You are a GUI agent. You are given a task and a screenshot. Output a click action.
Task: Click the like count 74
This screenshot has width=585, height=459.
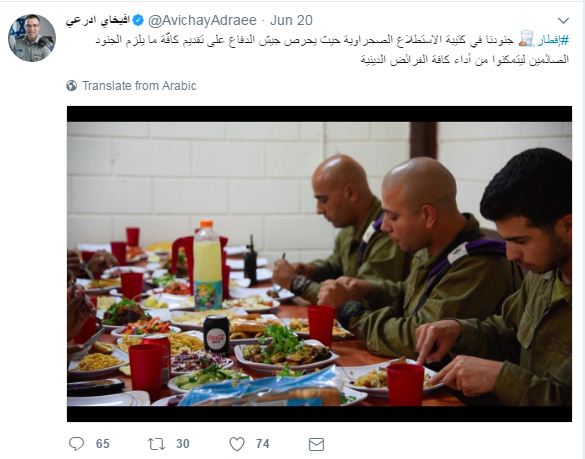pyautogui.click(x=263, y=444)
